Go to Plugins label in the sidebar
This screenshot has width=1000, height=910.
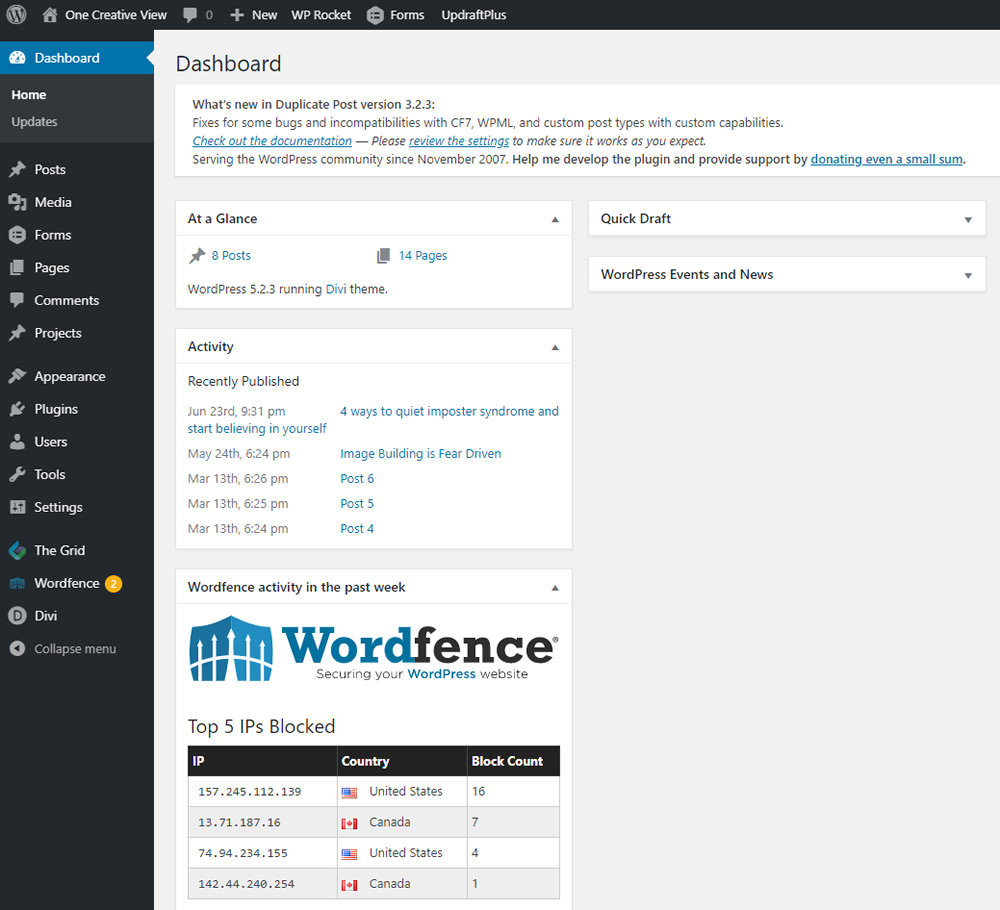point(56,409)
